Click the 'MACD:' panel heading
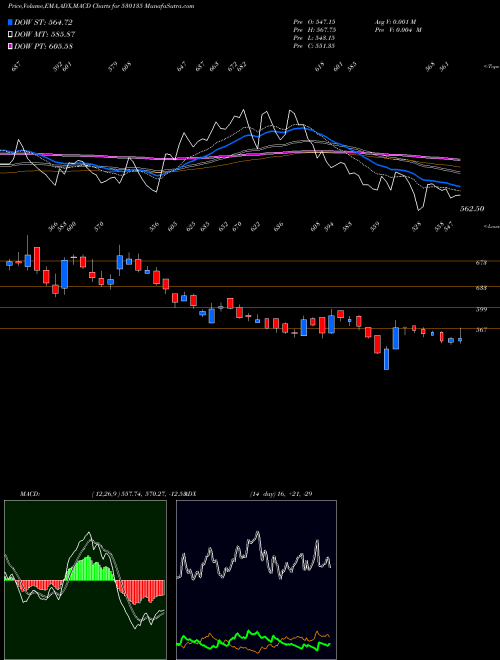This screenshot has width=500, height=660. pyautogui.click(x=29, y=494)
